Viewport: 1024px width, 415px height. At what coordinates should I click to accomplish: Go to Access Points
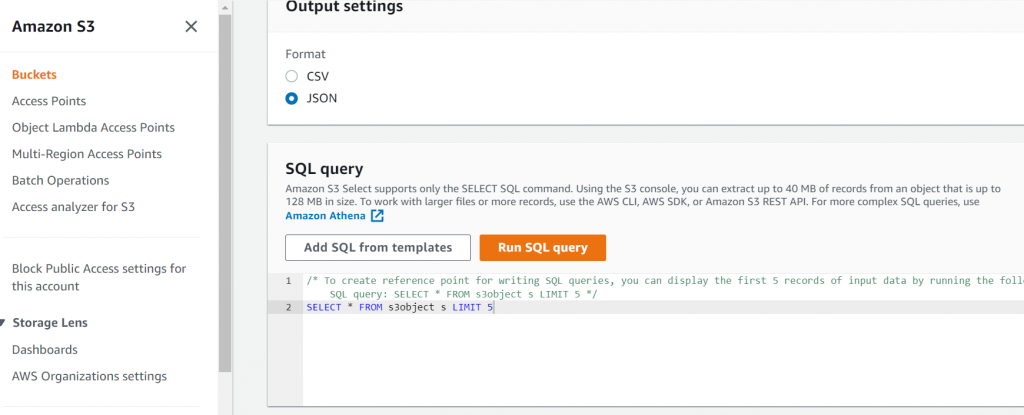click(49, 101)
